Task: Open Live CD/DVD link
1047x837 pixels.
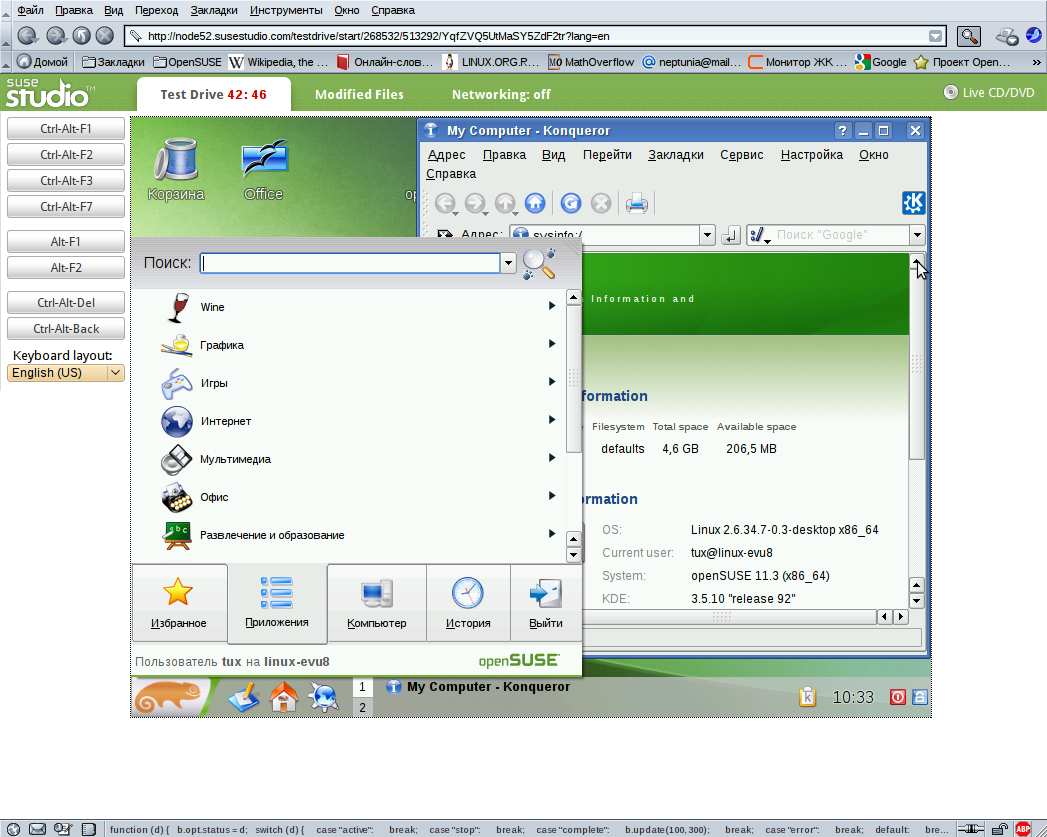Action: click(x=989, y=93)
